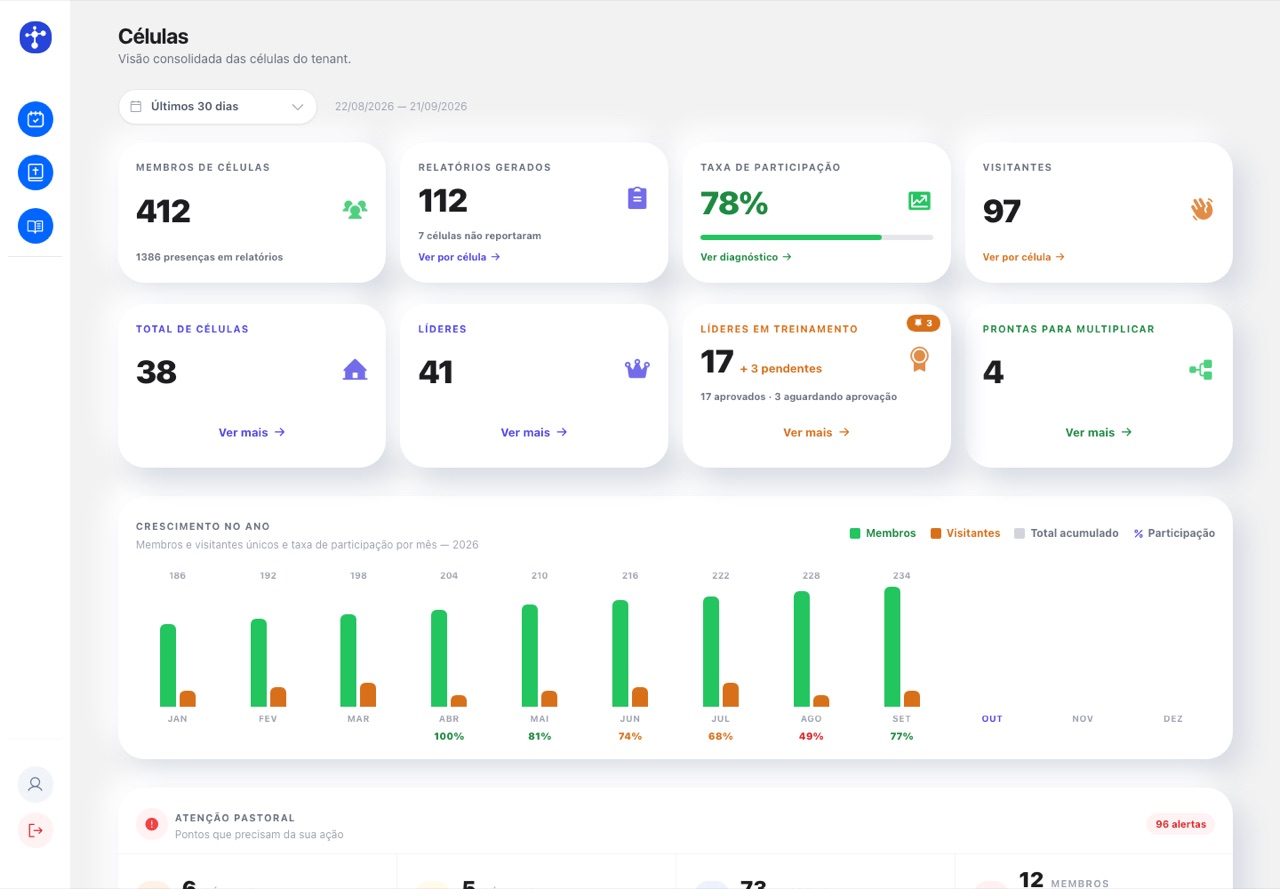The width and height of the screenshot is (1280, 889).
Task: Toggle Membros series in chart legend
Action: click(883, 534)
